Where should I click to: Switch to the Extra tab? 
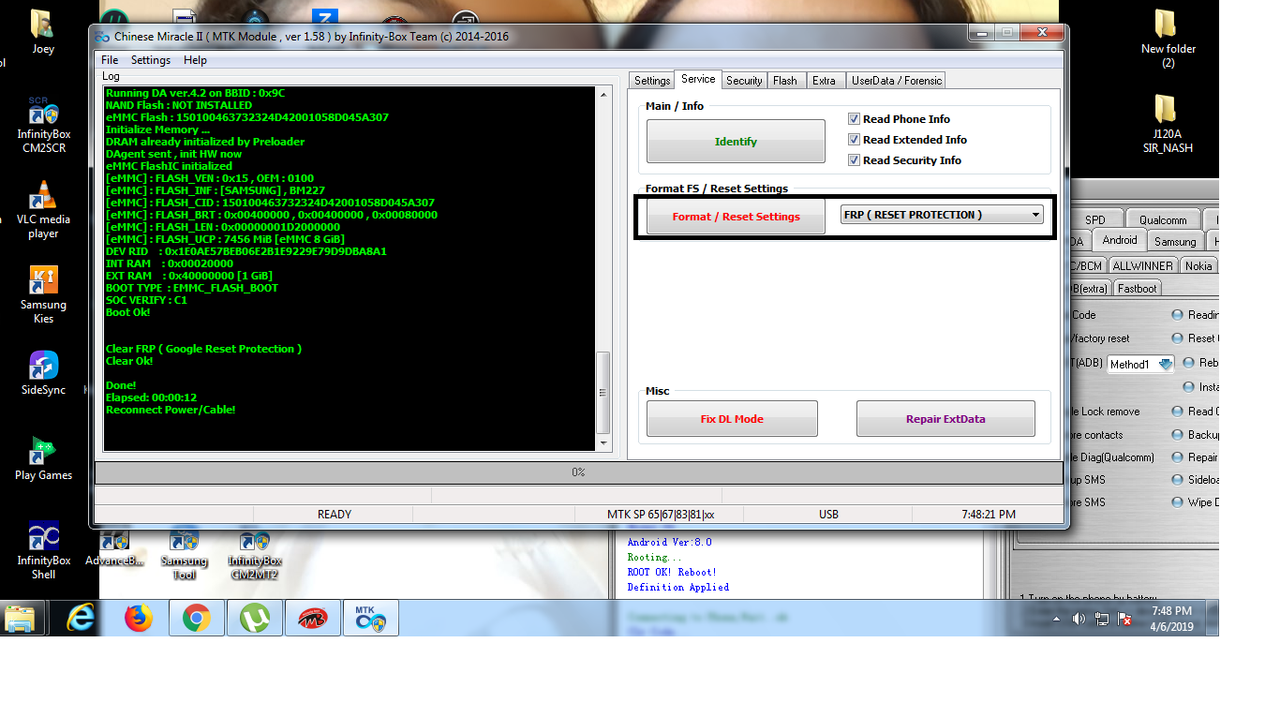pyautogui.click(x=824, y=81)
